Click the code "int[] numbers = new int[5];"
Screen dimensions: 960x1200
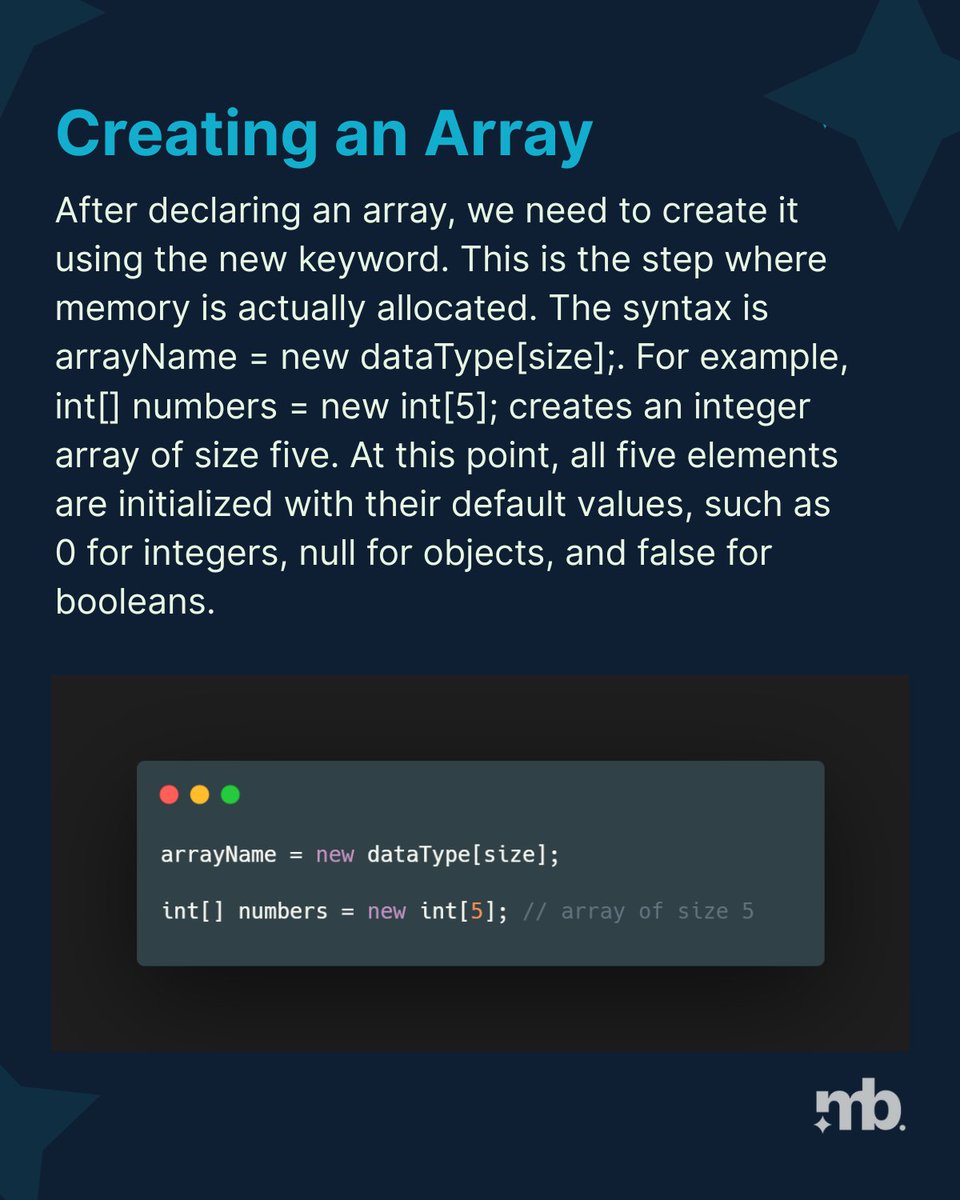(x=335, y=912)
